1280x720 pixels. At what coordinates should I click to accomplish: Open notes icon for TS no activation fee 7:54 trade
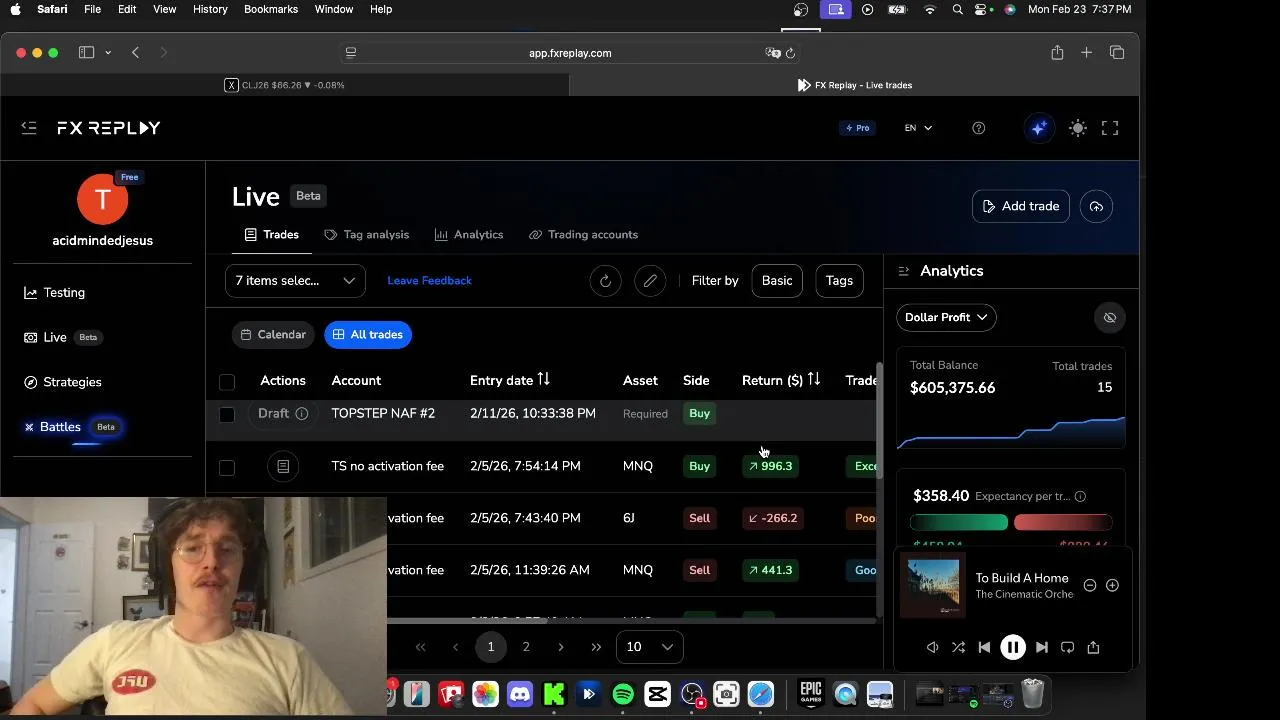(x=283, y=466)
